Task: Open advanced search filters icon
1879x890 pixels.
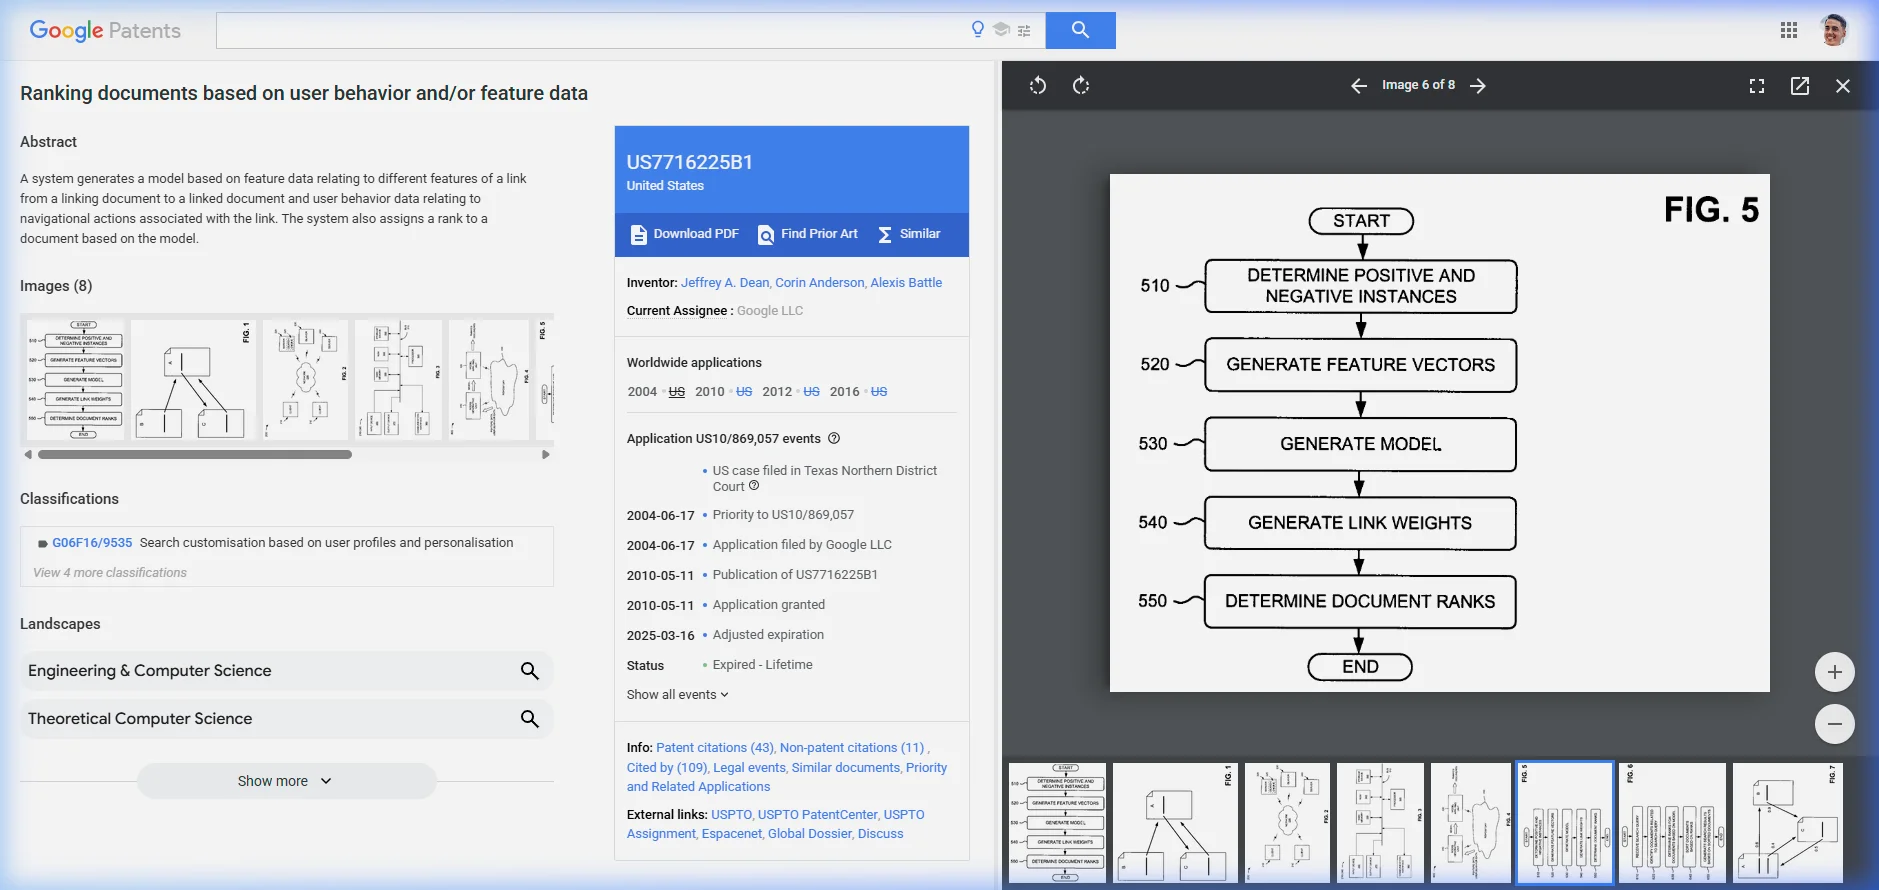Action: [1024, 31]
